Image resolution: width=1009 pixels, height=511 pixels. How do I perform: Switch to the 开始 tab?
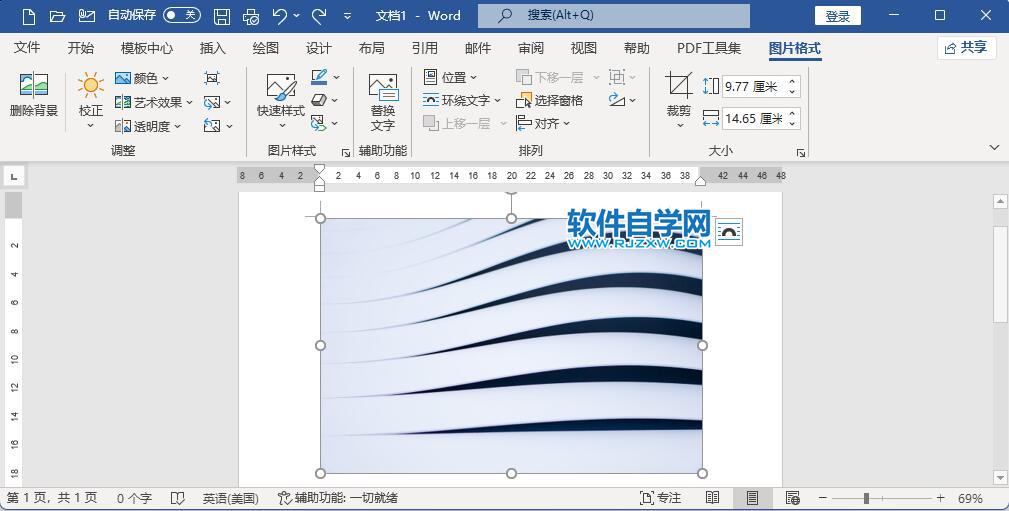pyautogui.click(x=81, y=48)
